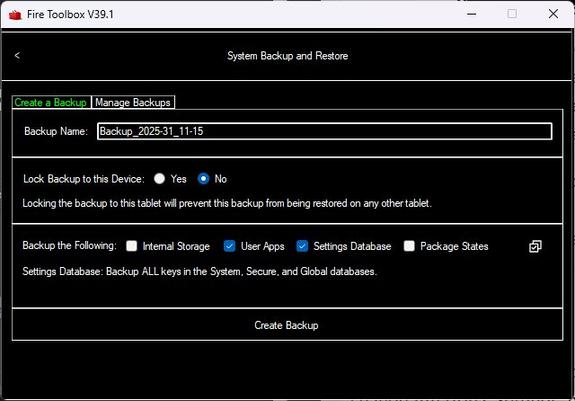
Task: Click the Fire Toolbox app icon
Action: [x=15, y=15]
